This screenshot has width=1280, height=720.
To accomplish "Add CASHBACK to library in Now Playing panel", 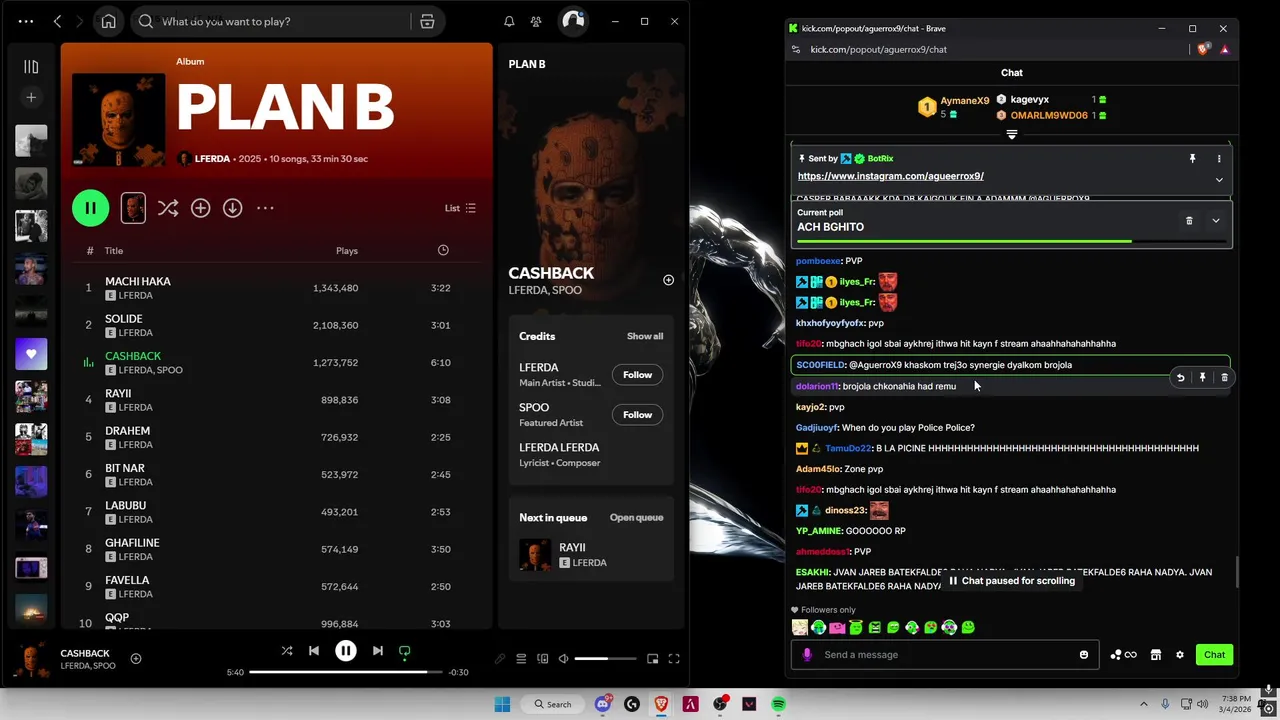I will (668, 280).
